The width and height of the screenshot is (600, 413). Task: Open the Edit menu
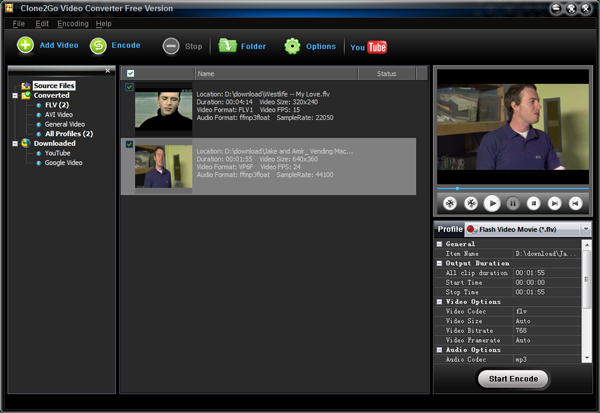pos(42,24)
